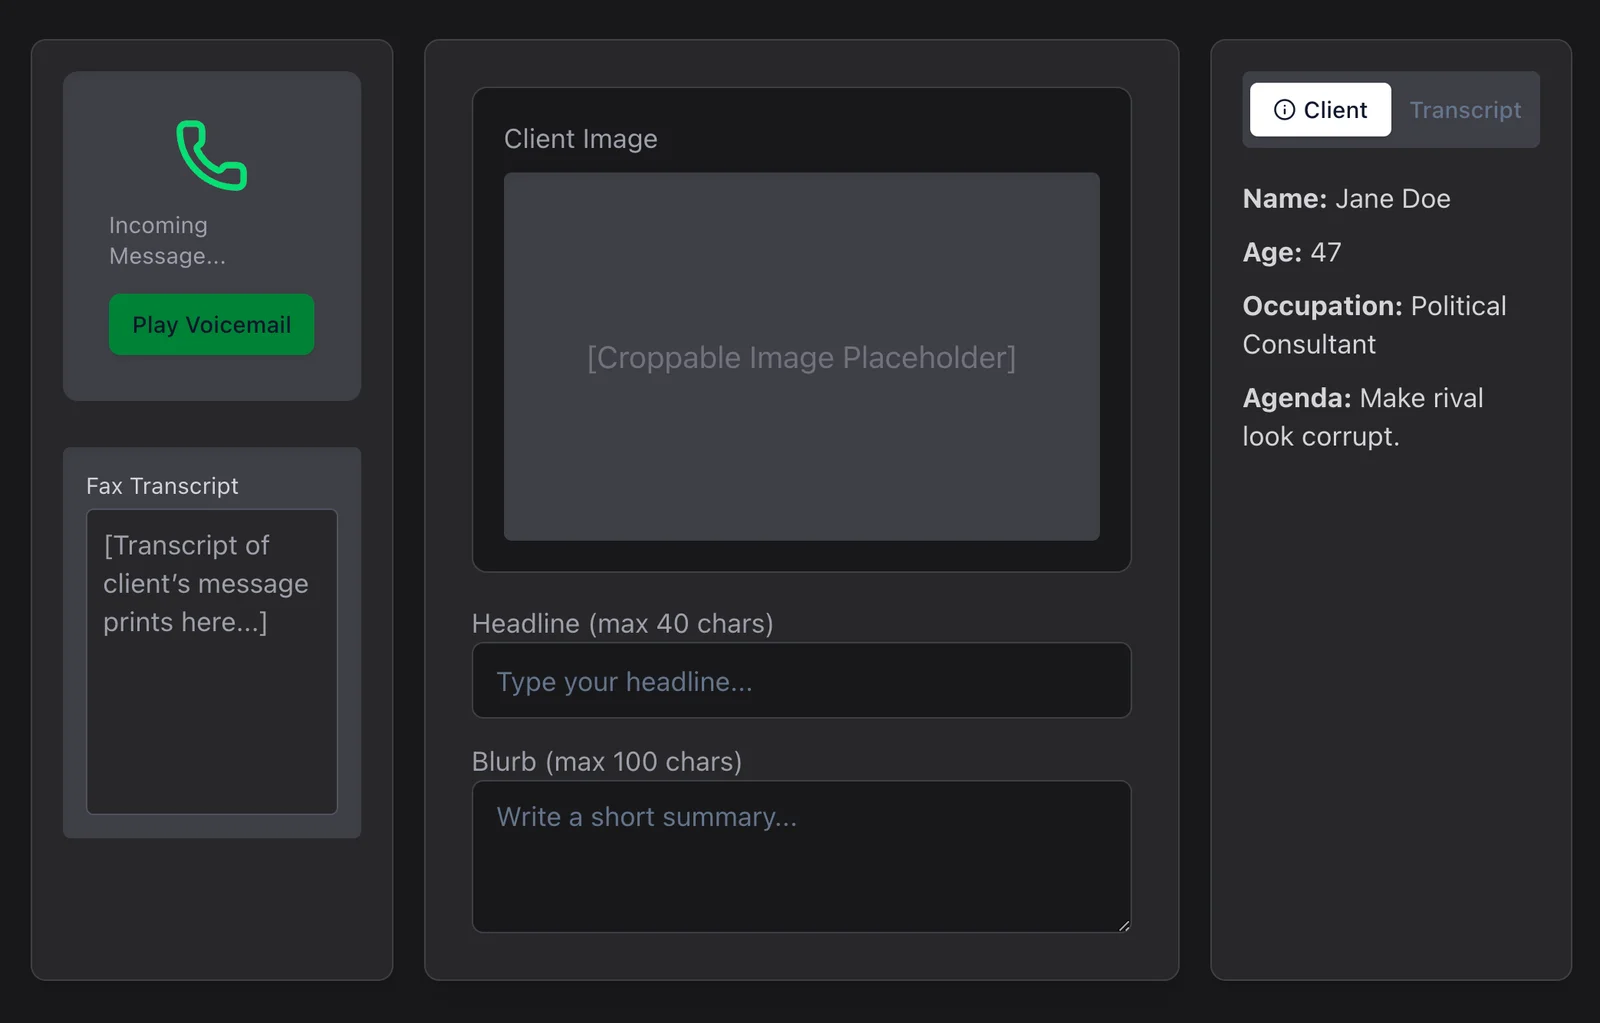Click the 'Client Image' label
Viewport: 1600px width, 1023px height.
(581, 139)
